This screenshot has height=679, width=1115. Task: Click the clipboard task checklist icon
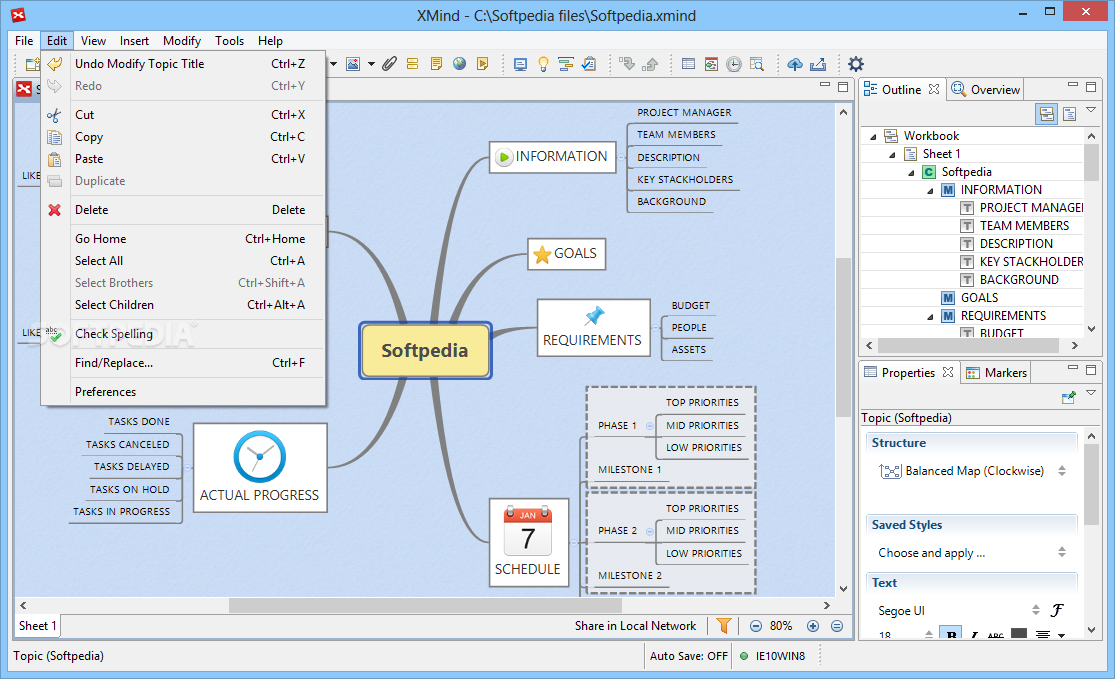pyautogui.click(x=589, y=65)
